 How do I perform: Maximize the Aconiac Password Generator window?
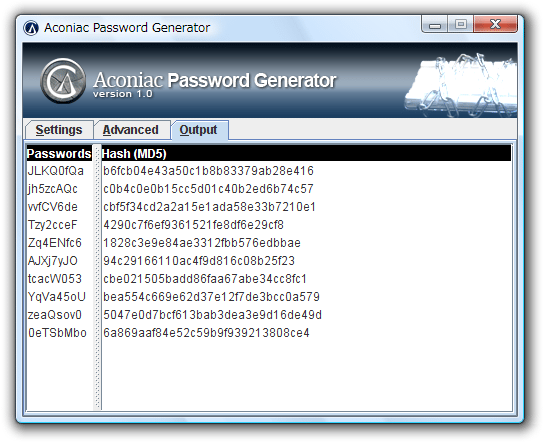click(461, 25)
